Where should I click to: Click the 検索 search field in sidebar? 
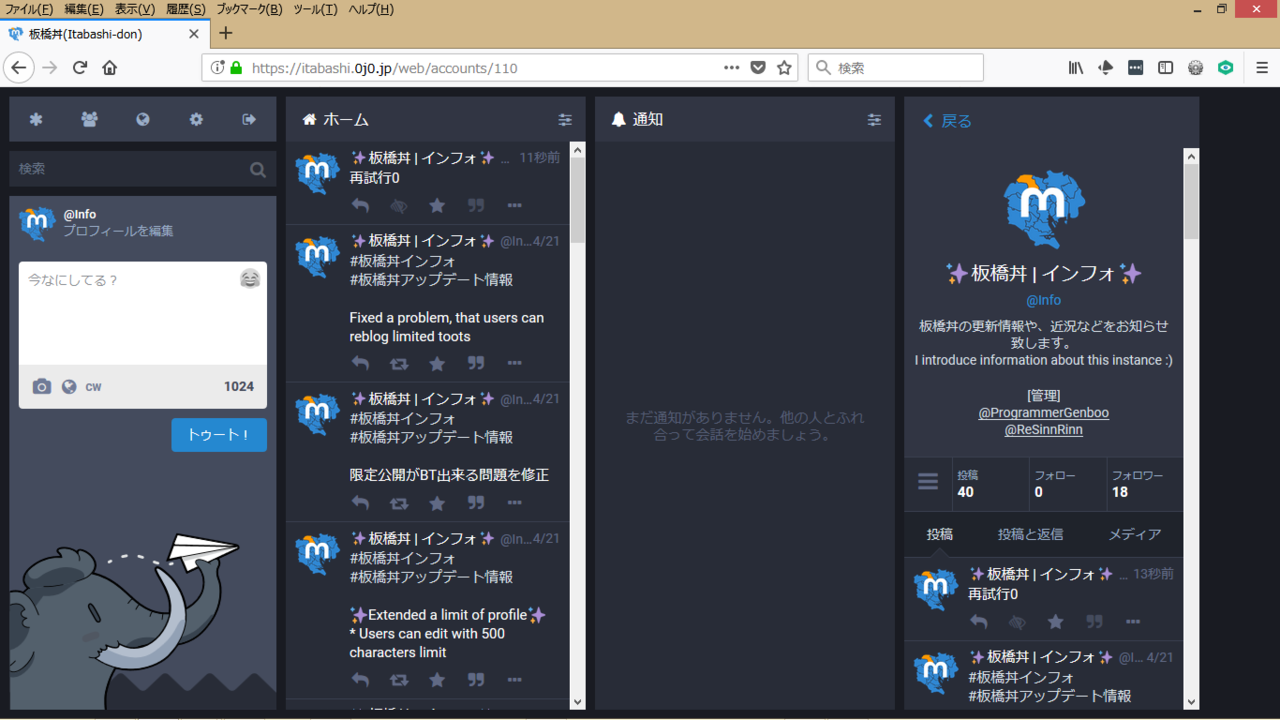pyautogui.click(x=130, y=169)
